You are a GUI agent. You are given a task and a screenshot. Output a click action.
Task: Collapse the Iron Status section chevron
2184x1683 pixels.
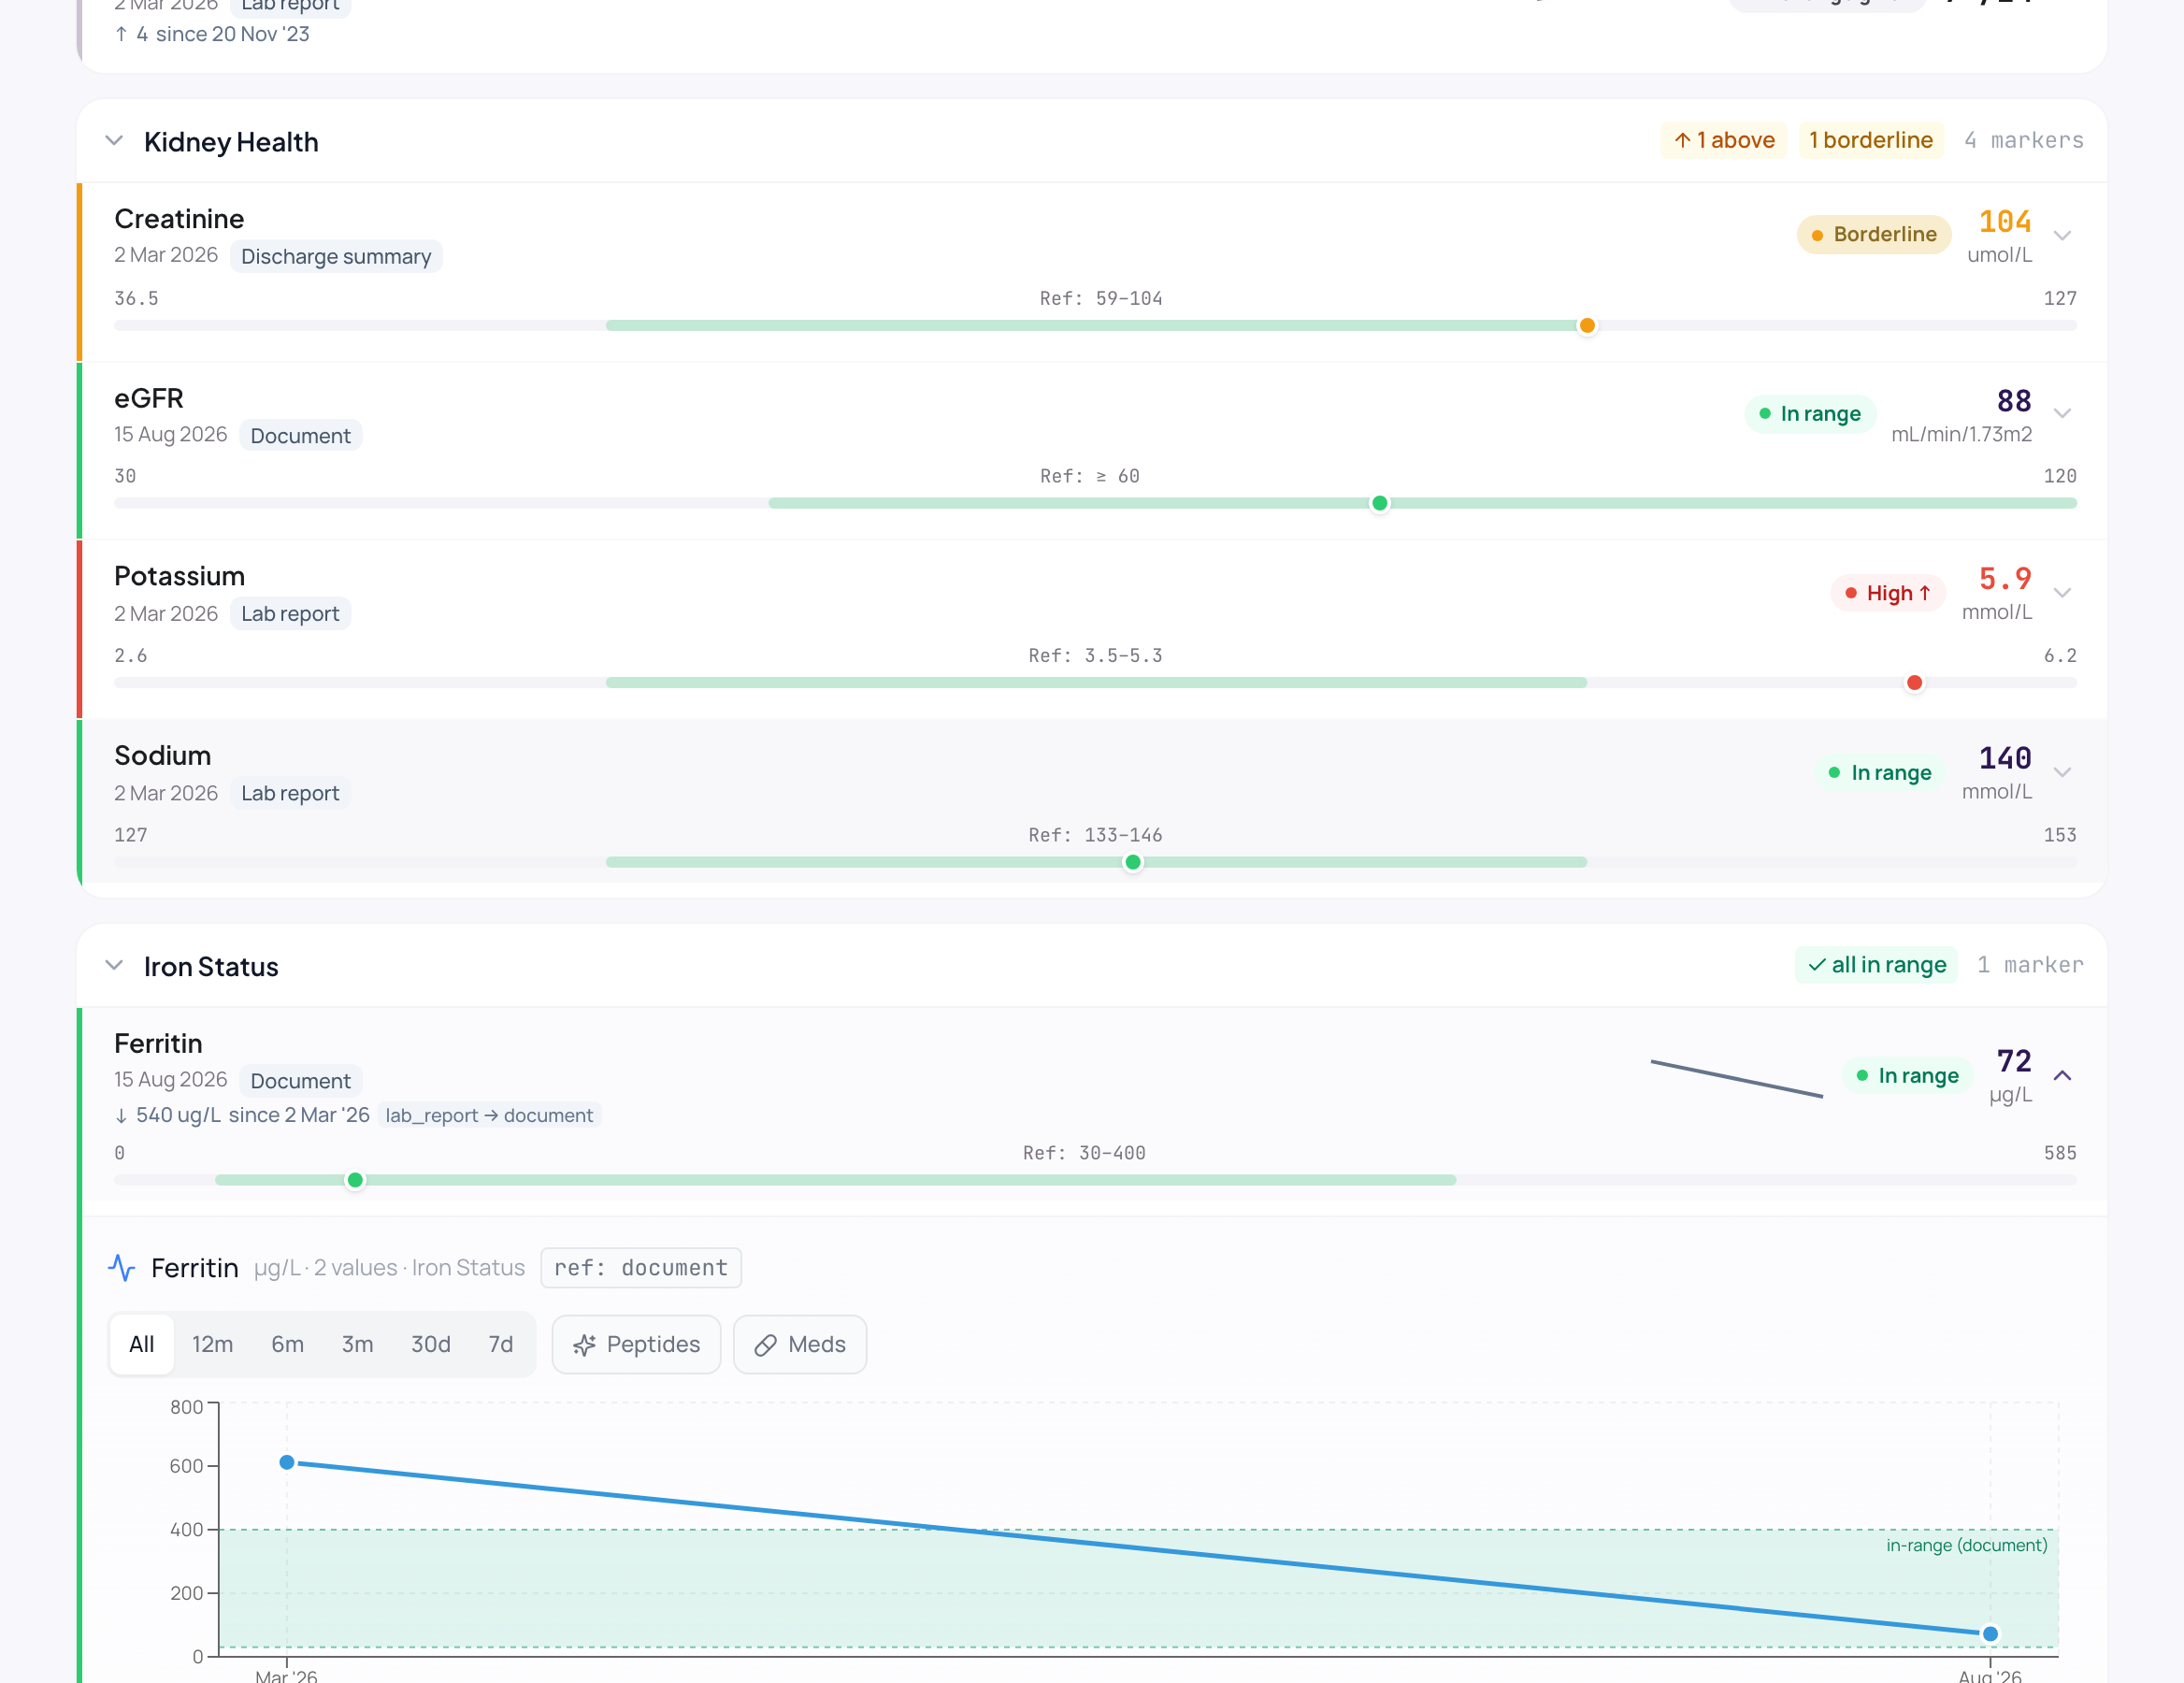pyautogui.click(x=114, y=965)
